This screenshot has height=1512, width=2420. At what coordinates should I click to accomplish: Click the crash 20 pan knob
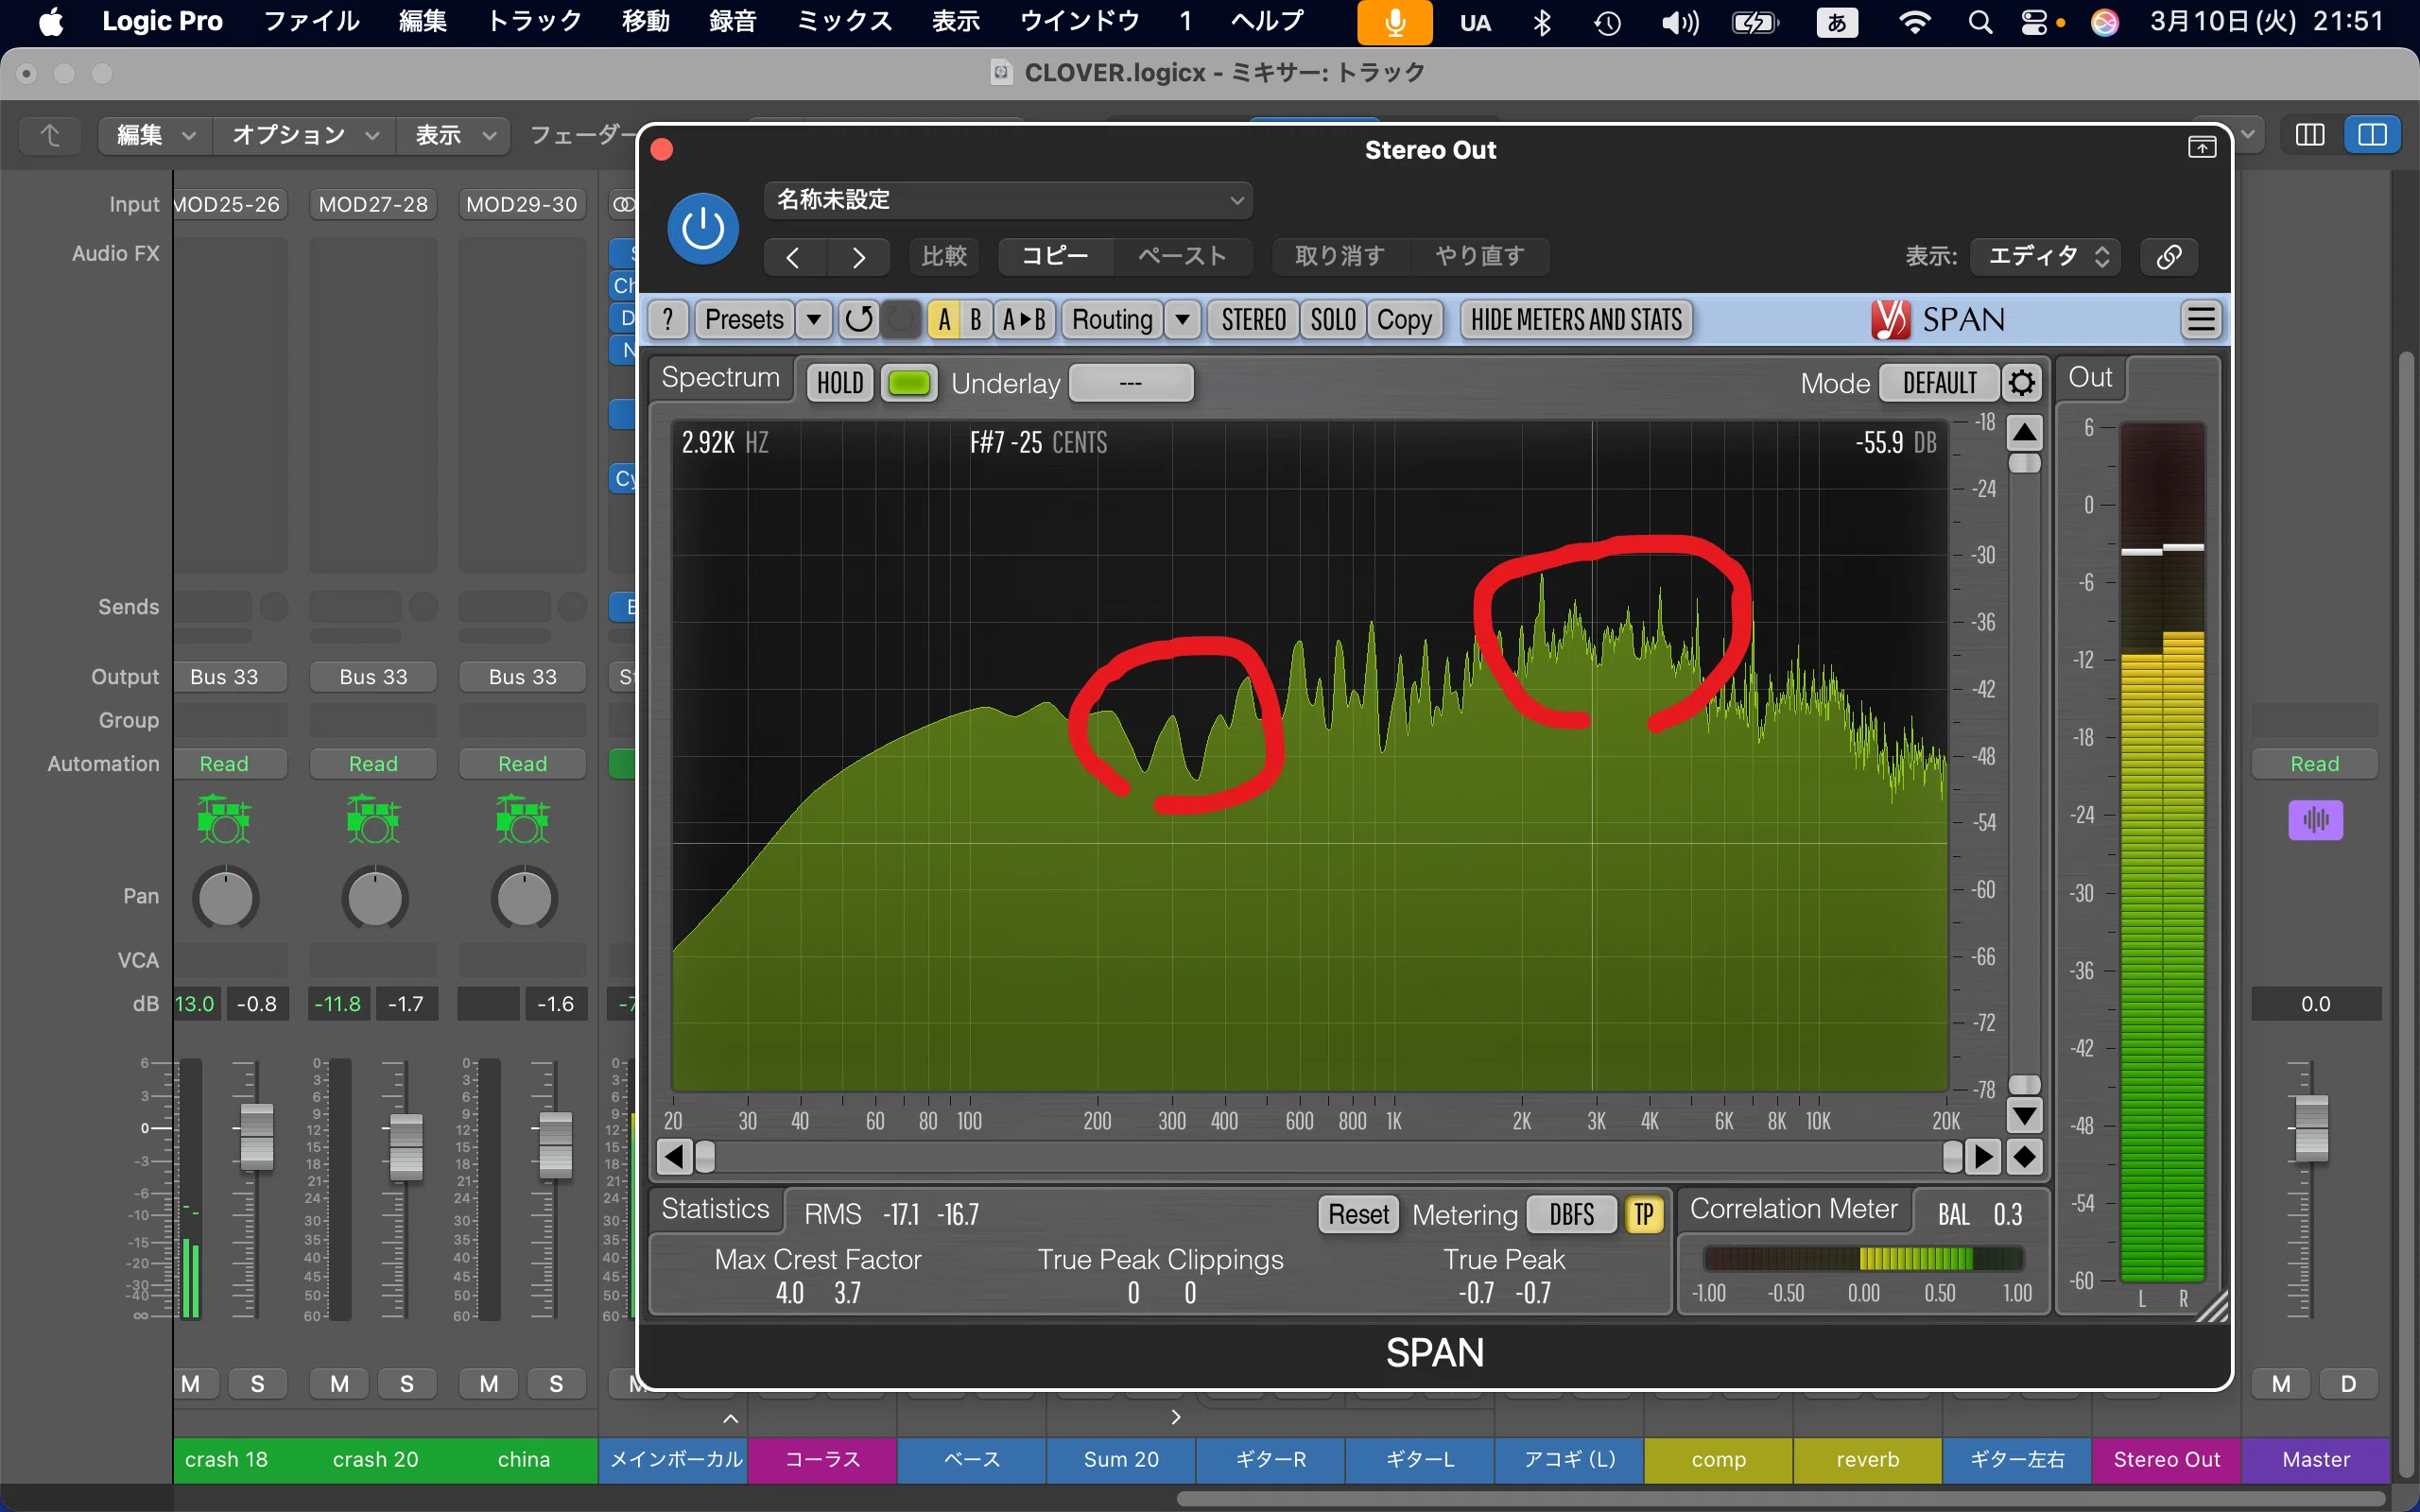pos(374,898)
